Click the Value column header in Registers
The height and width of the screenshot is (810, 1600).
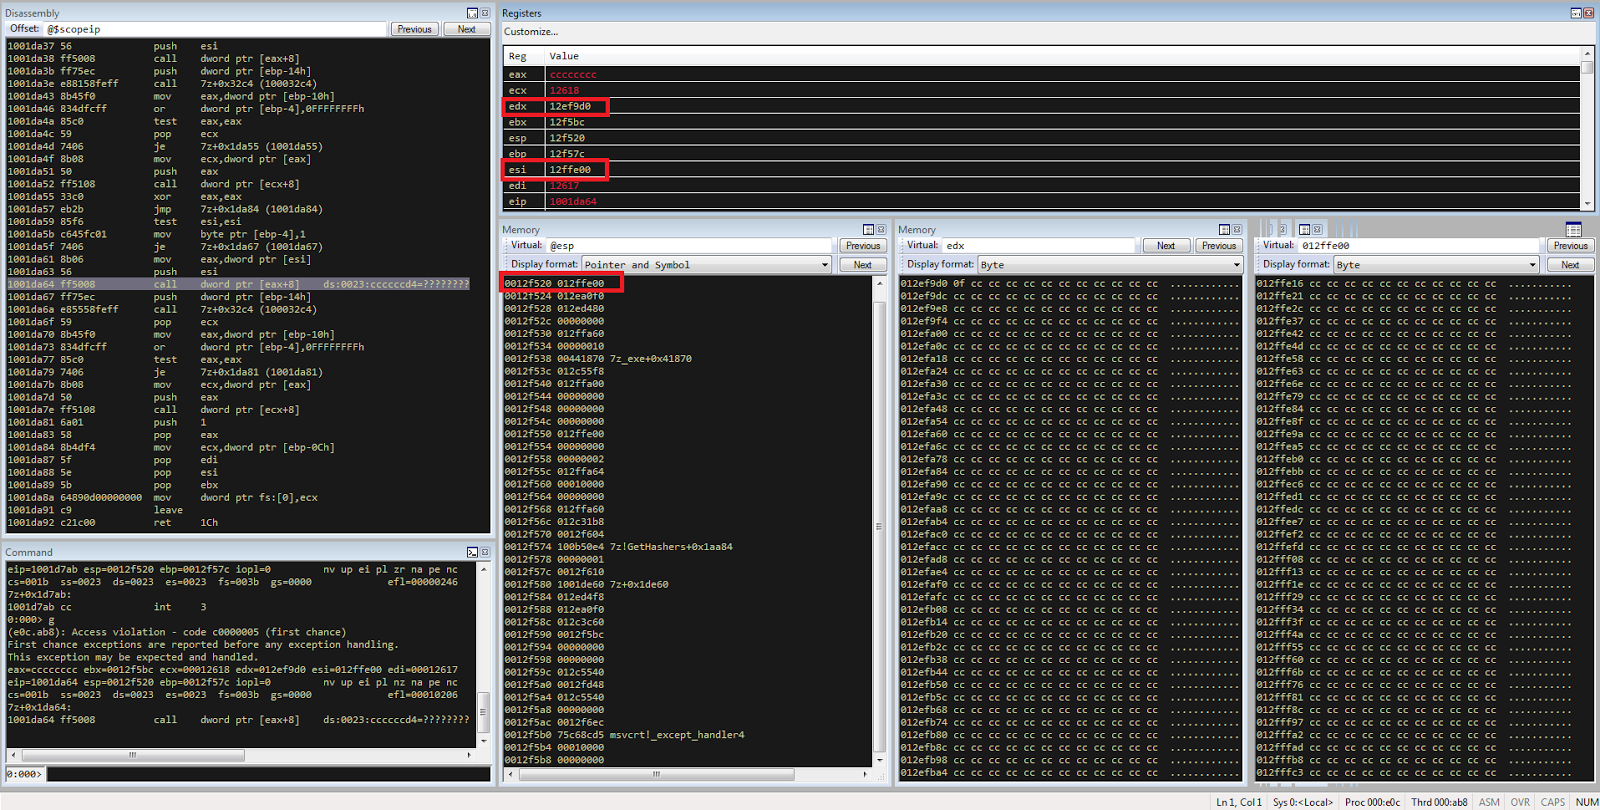pos(564,56)
